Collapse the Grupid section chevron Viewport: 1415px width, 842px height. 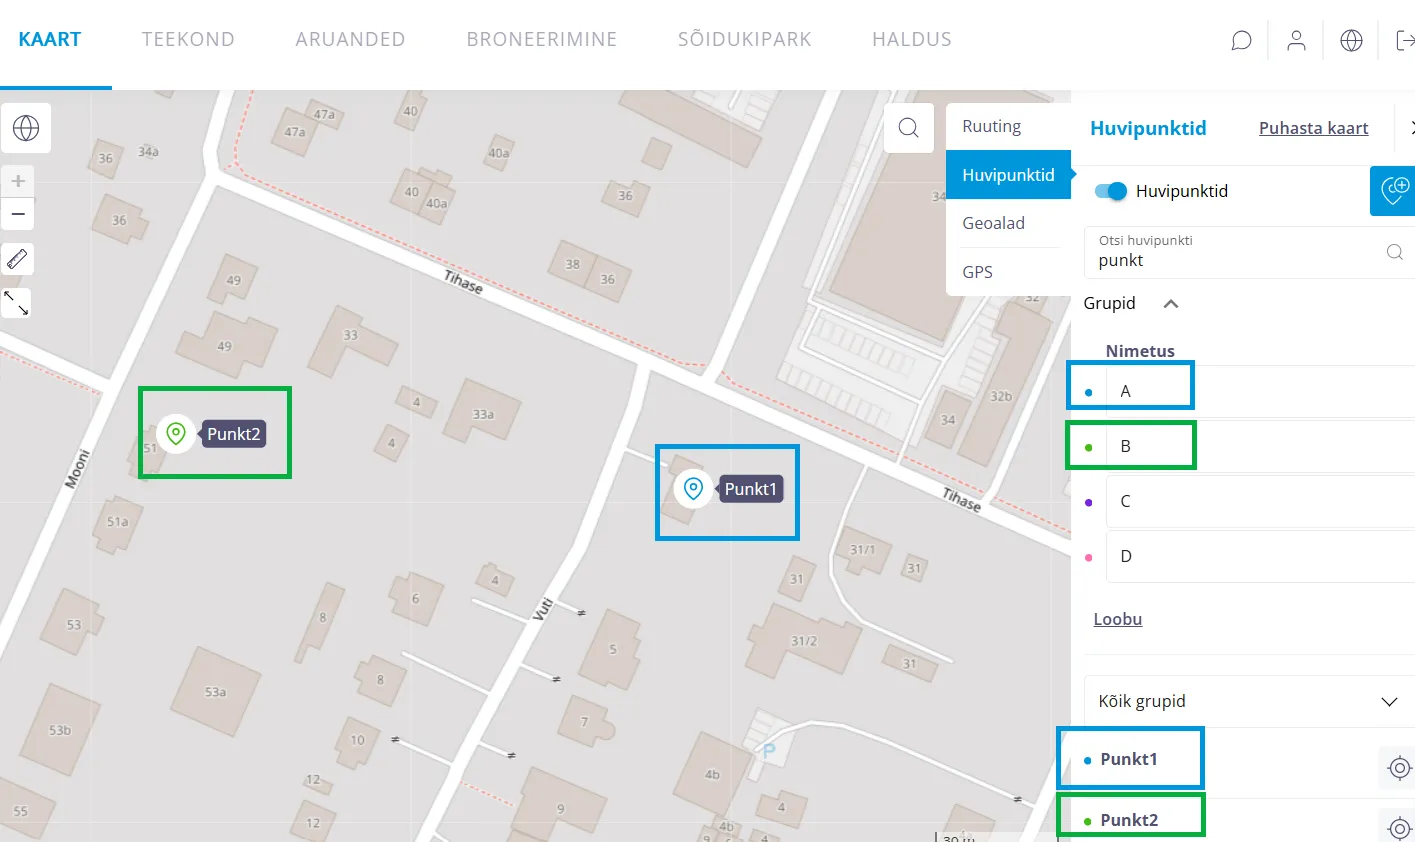tap(1171, 304)
